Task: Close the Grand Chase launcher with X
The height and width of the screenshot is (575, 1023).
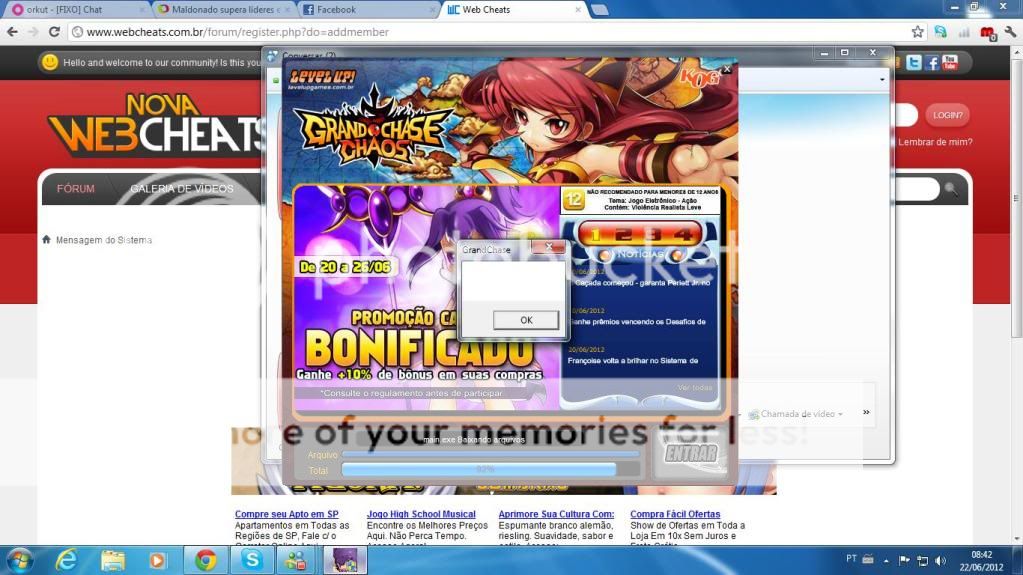Action: pos(727,70)
